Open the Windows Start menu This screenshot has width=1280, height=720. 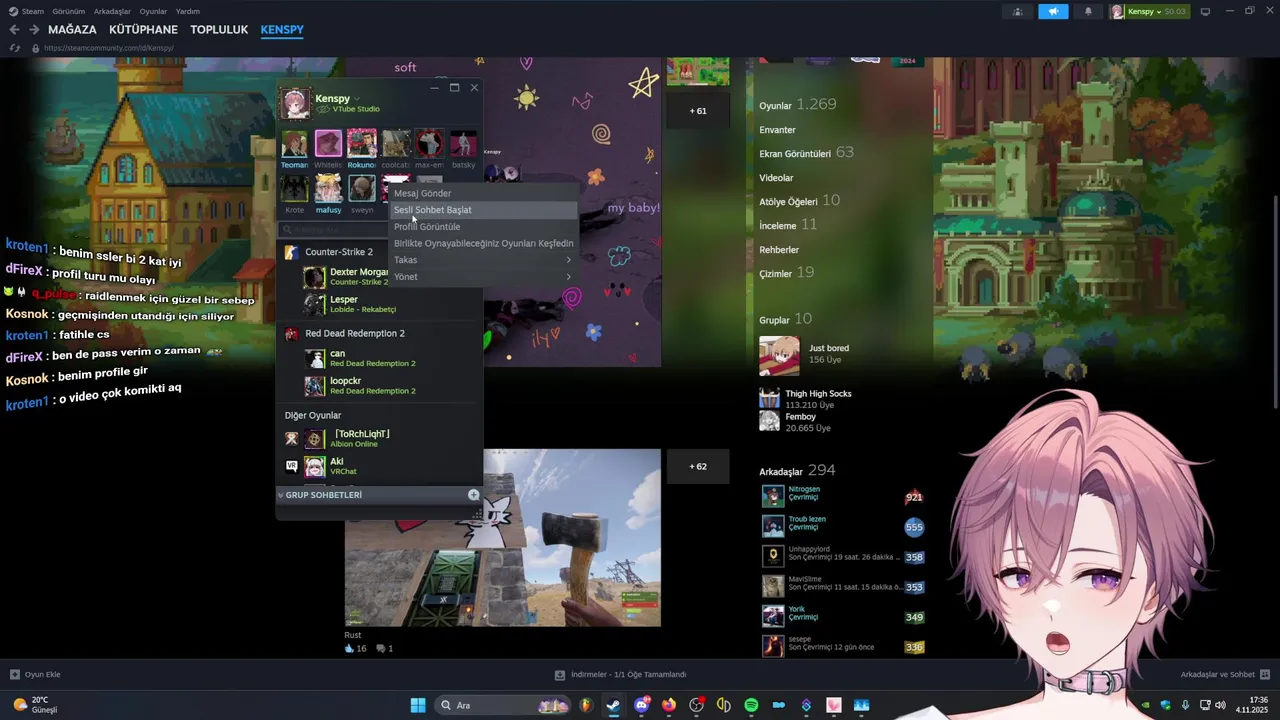point(418,705)
